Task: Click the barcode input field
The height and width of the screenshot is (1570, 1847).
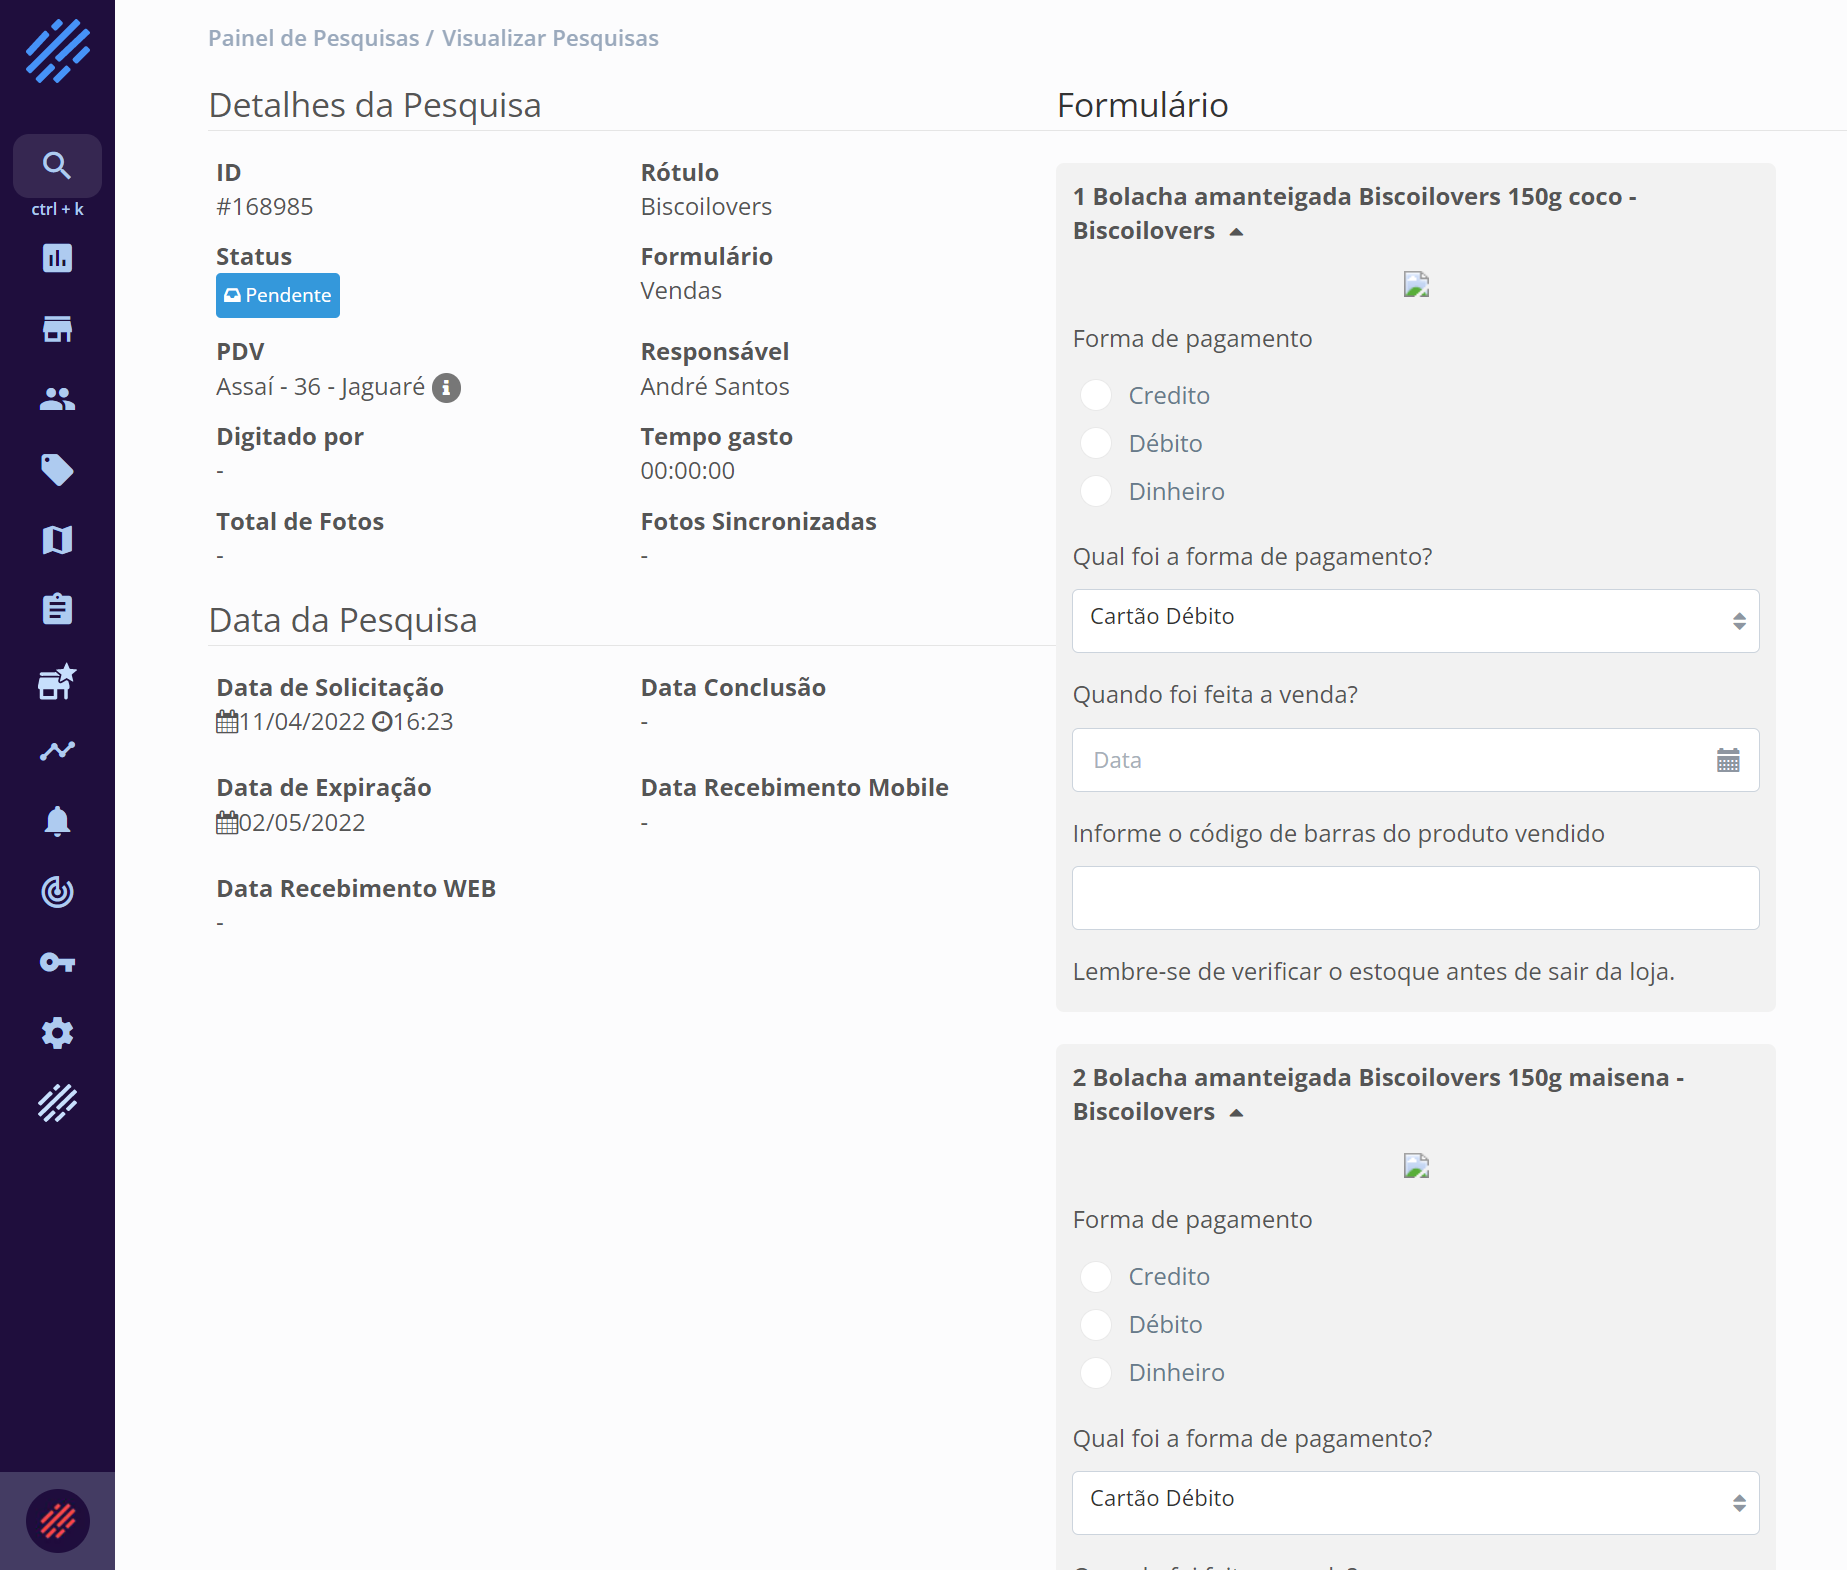Action: [1414, 897]
